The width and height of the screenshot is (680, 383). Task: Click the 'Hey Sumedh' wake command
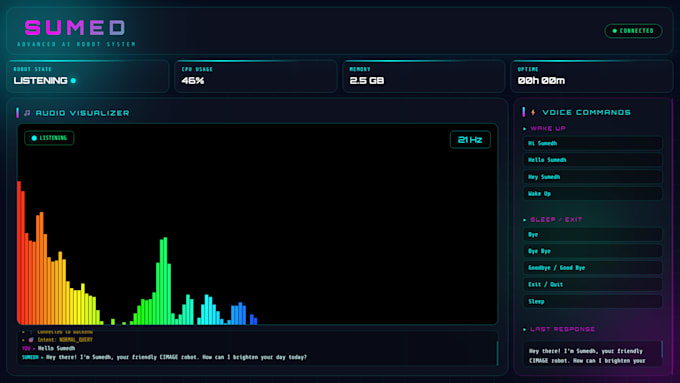592,177
